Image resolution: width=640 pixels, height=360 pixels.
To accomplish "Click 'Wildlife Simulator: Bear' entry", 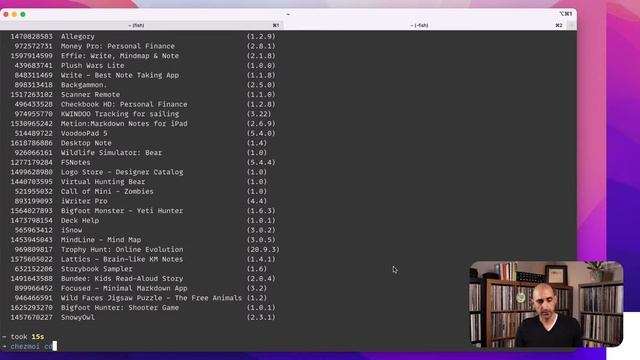I will click(111, 153).
